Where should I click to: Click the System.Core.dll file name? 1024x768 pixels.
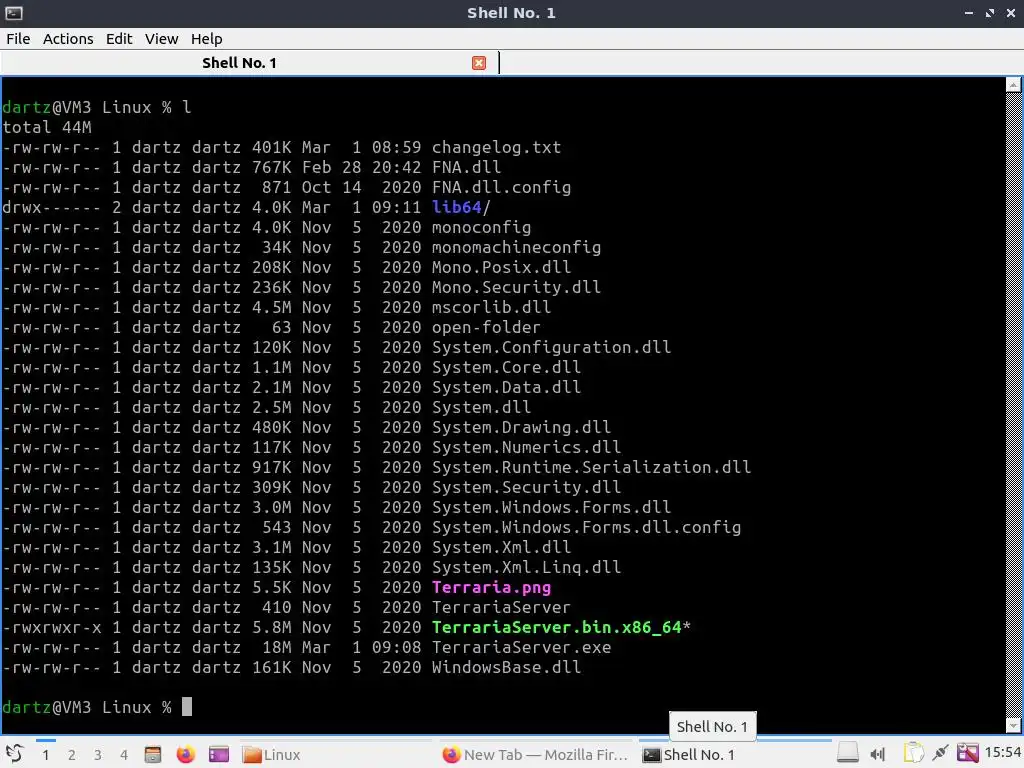click(x=506, y=368)
